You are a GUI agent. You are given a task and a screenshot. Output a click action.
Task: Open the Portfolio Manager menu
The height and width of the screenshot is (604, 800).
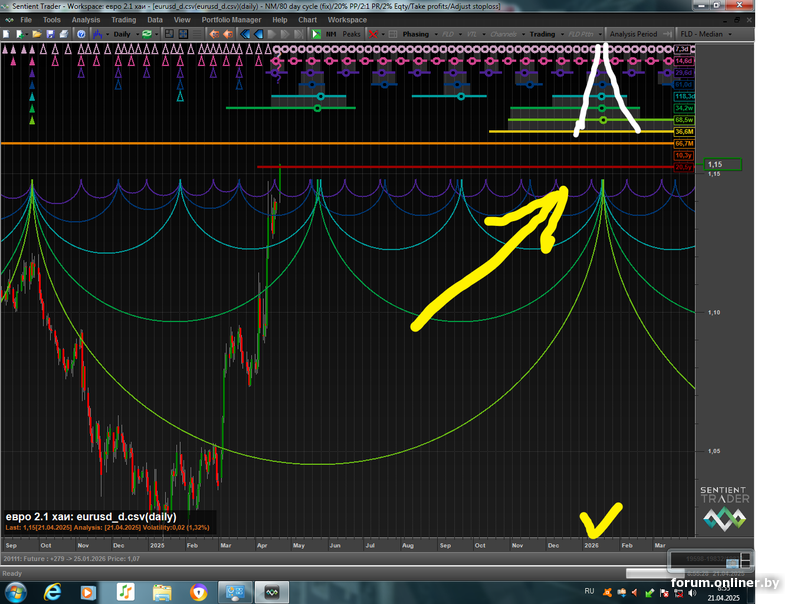click(x=231, y=19)
